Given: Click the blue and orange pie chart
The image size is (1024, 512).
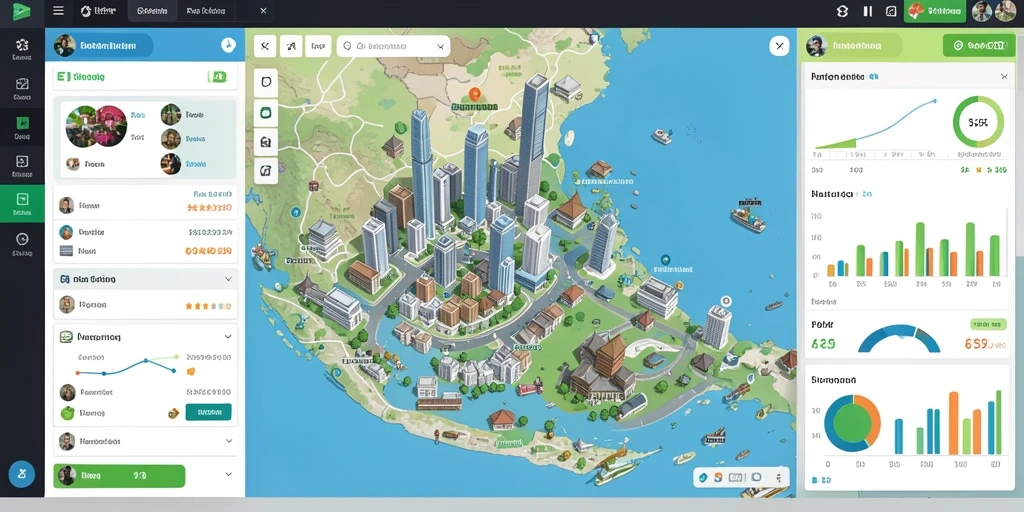Looking at the screenshot, I should pos(852,423).
